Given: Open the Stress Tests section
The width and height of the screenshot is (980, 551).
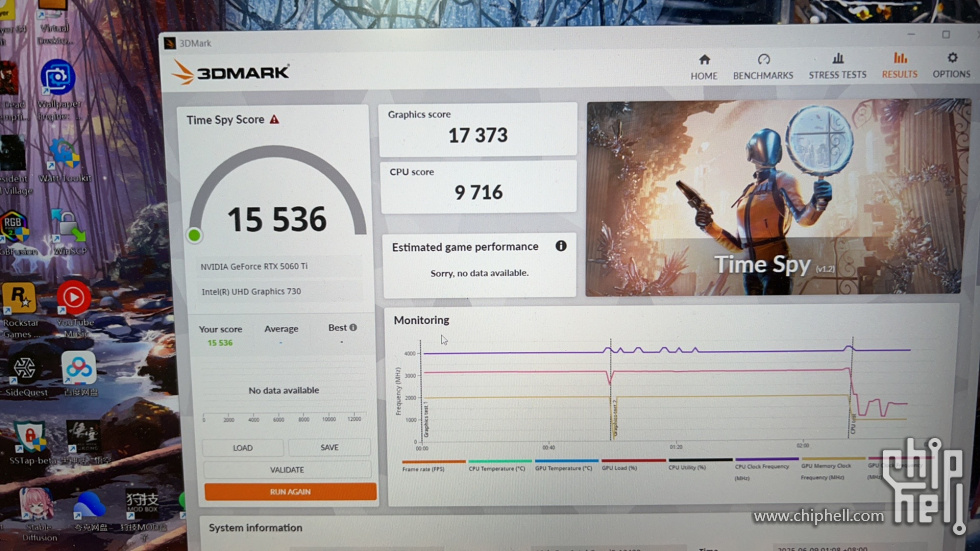Looking at the screenshot, I should pyautogui.click(x=838, y=66).
